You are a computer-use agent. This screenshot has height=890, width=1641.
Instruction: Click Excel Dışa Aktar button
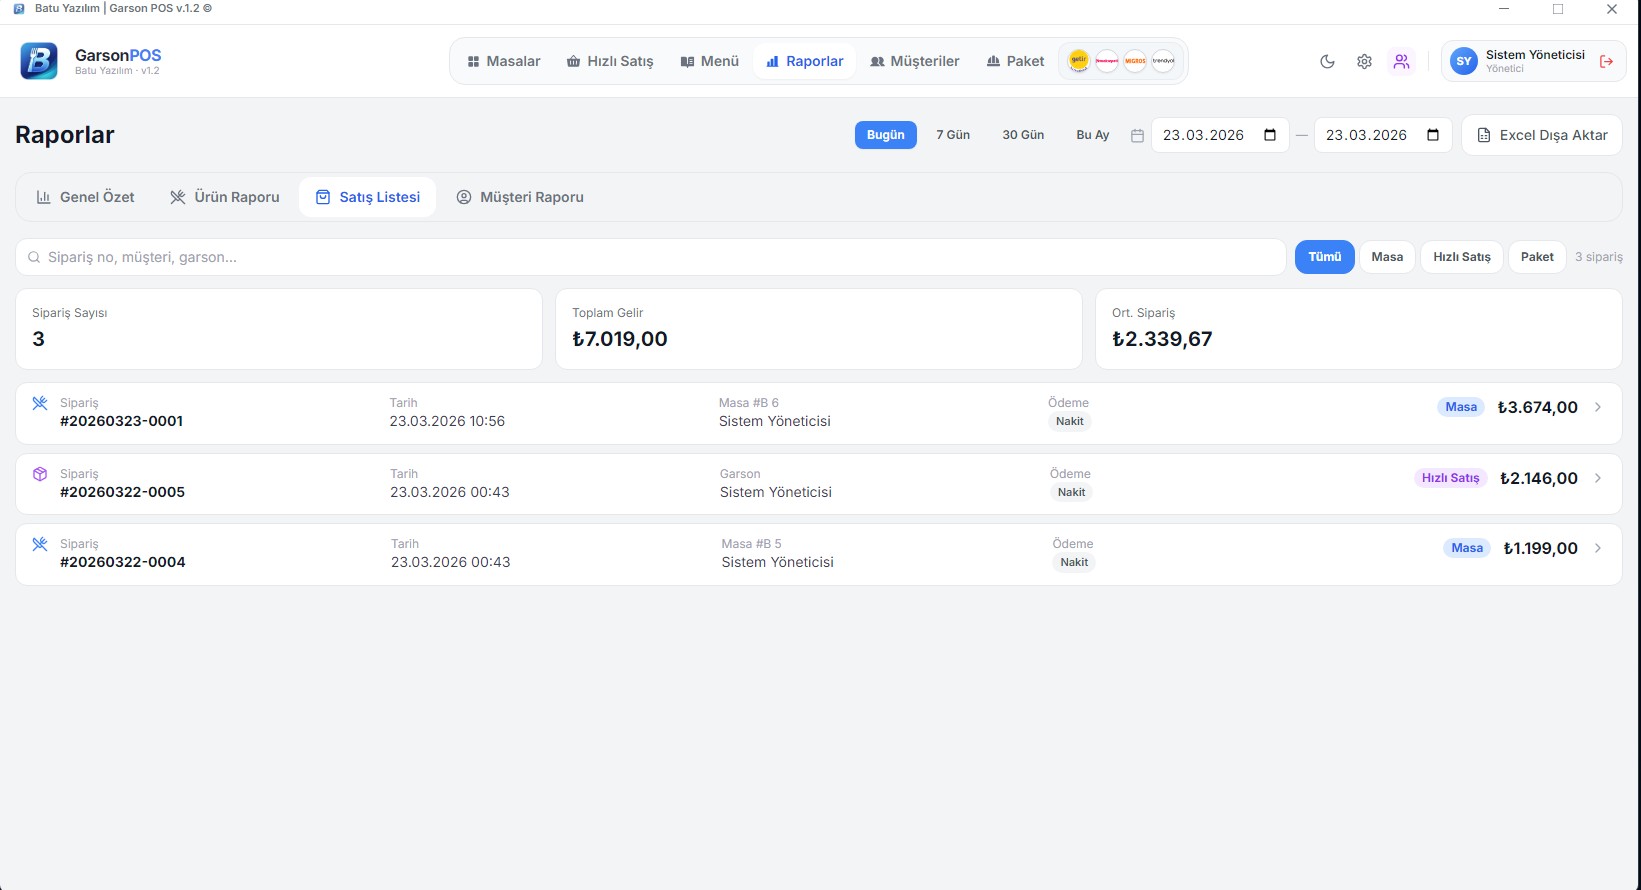pyautogui.click(x=1542, y=135)
